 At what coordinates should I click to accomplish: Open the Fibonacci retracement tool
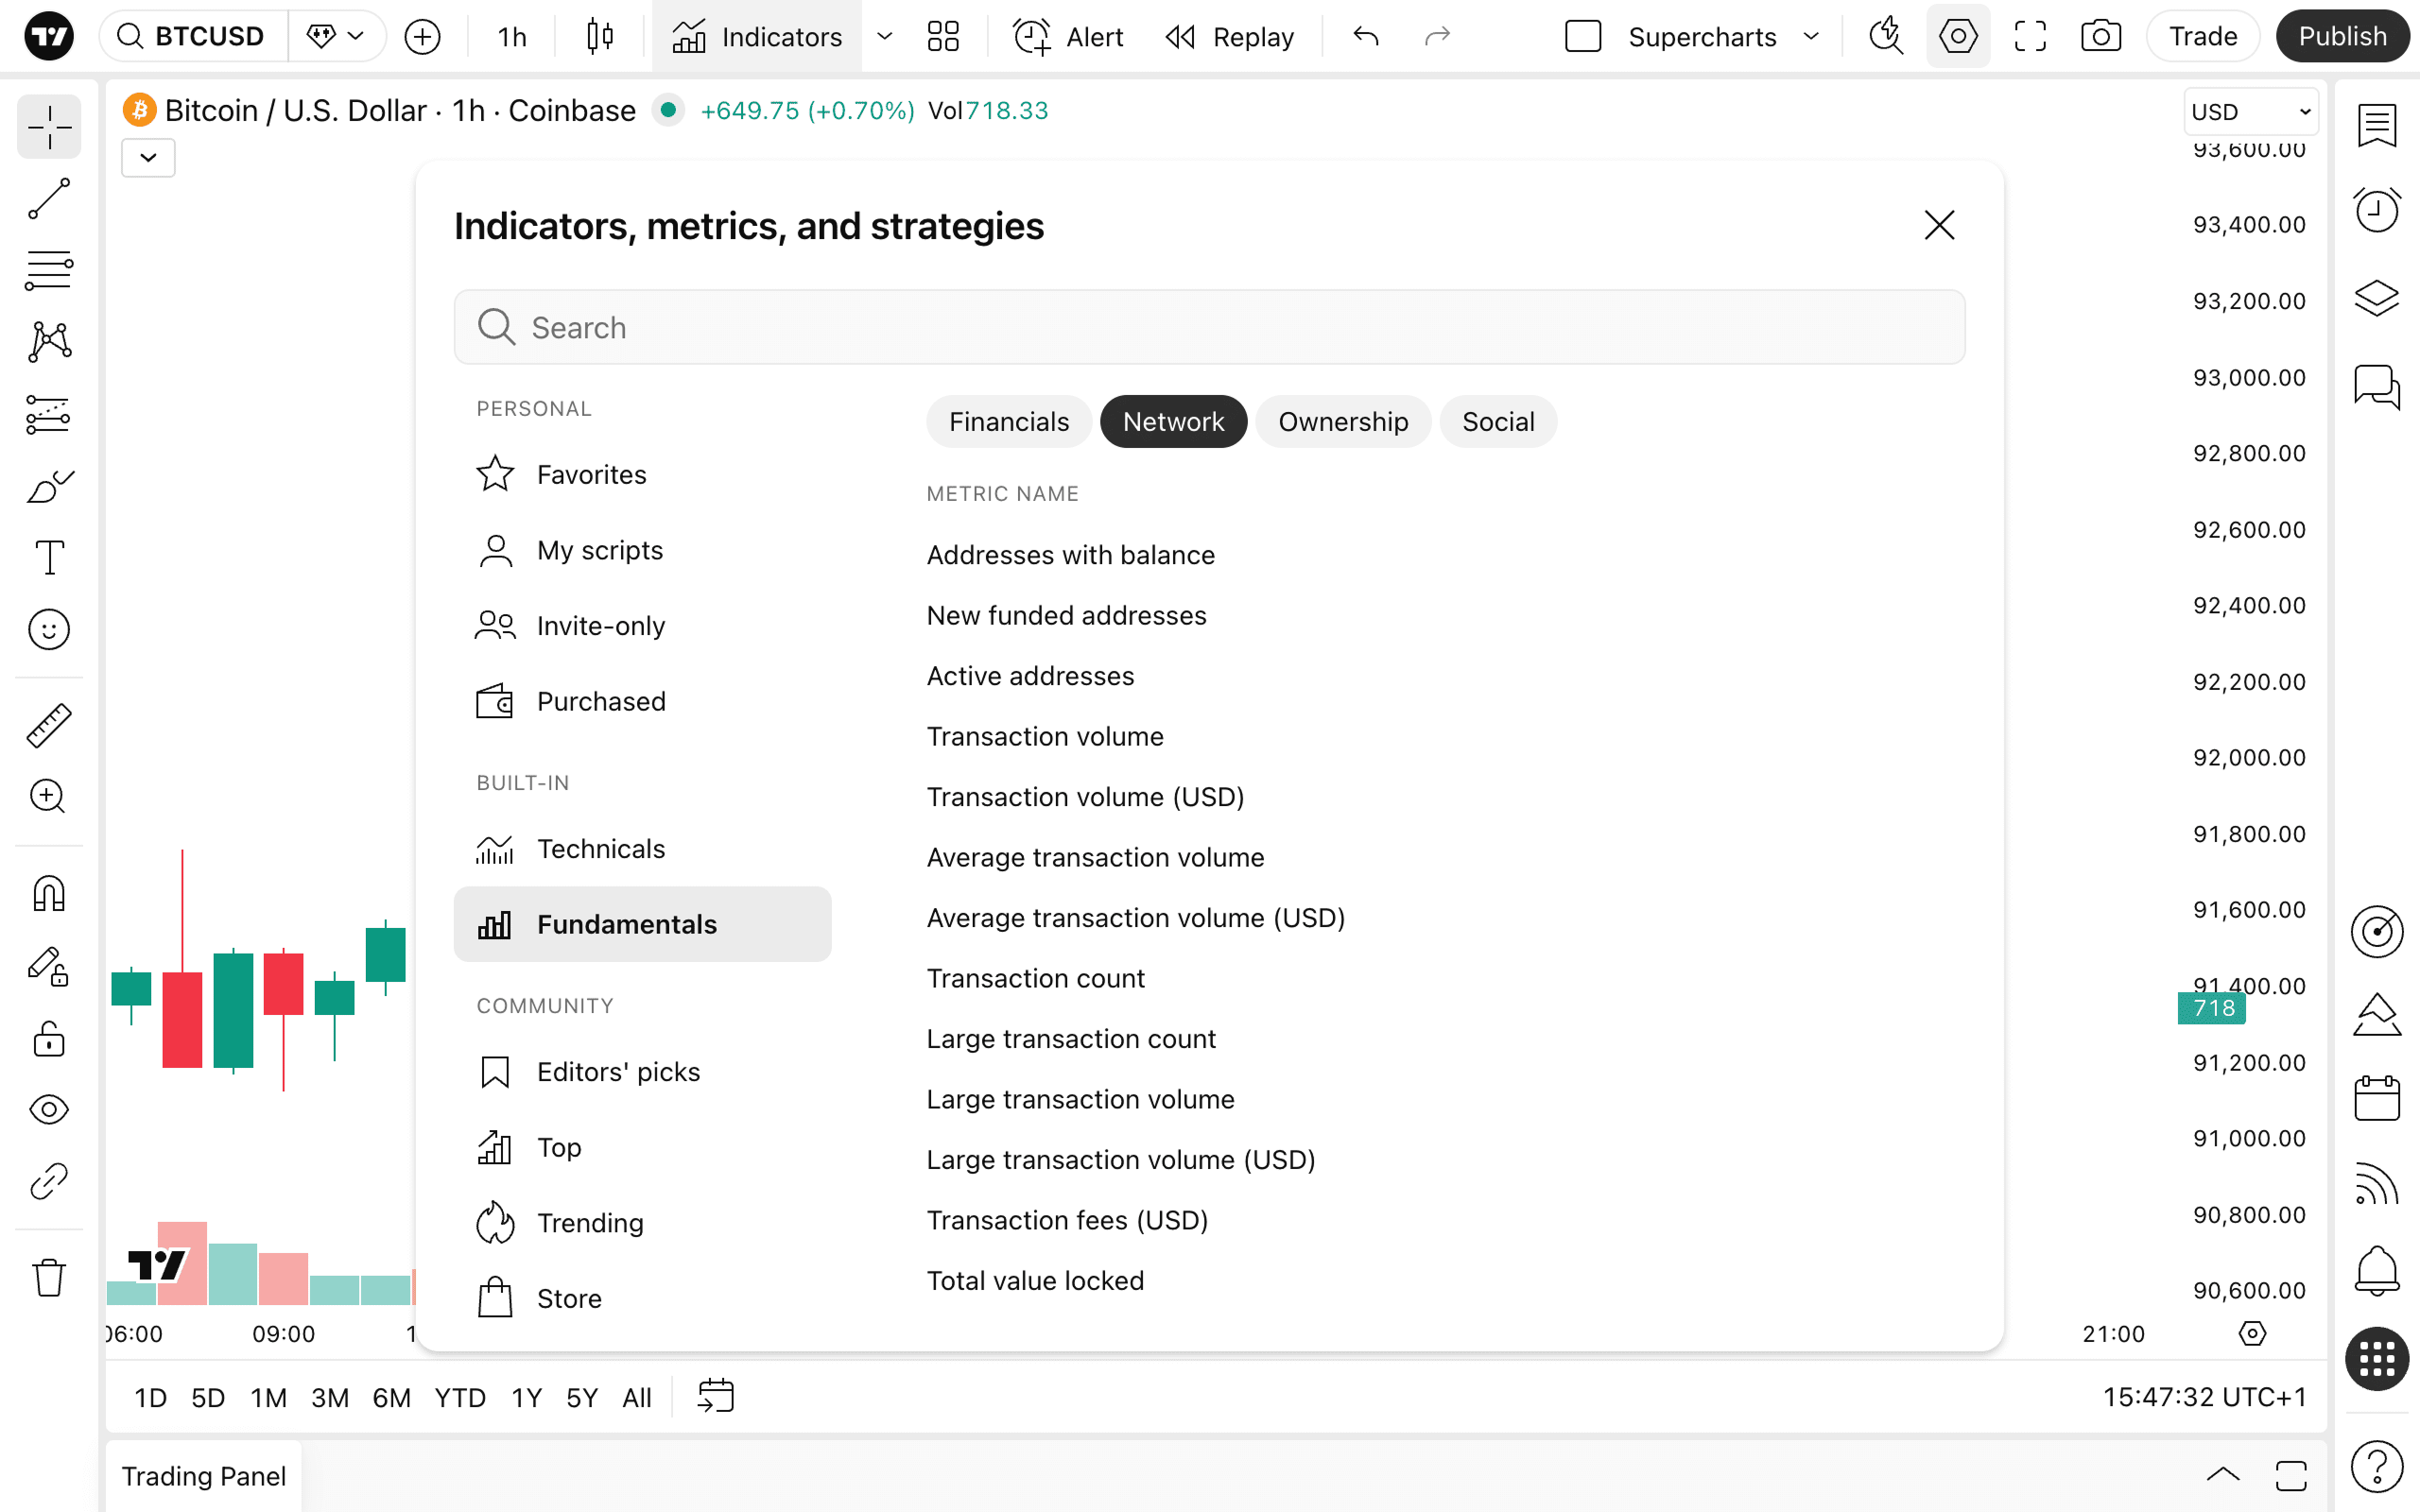(48, 271)
